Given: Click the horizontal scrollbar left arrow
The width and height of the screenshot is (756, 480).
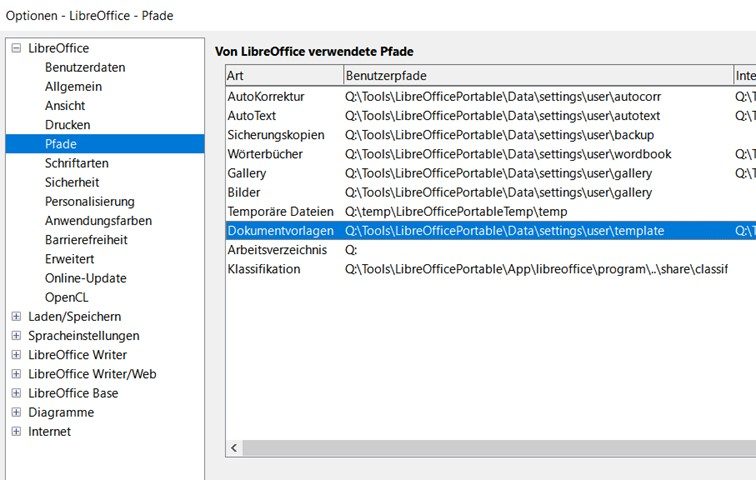Looking at the screenshot, I should 235,449.
